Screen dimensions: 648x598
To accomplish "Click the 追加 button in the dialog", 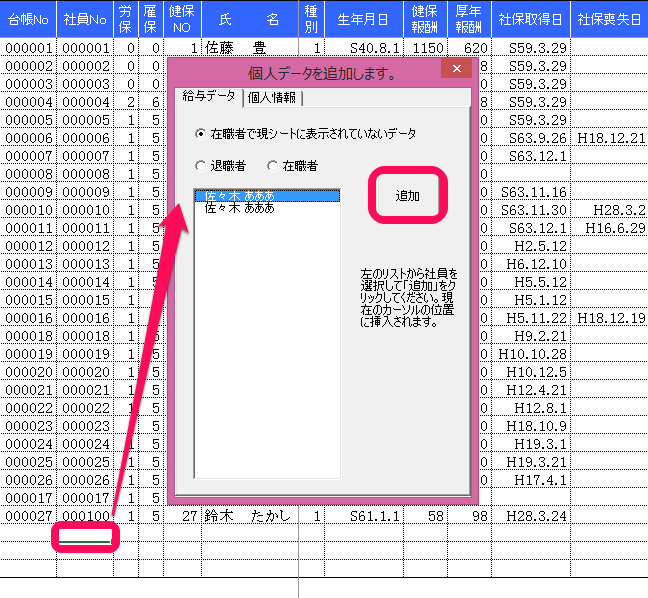I will (x=407, y=195).
